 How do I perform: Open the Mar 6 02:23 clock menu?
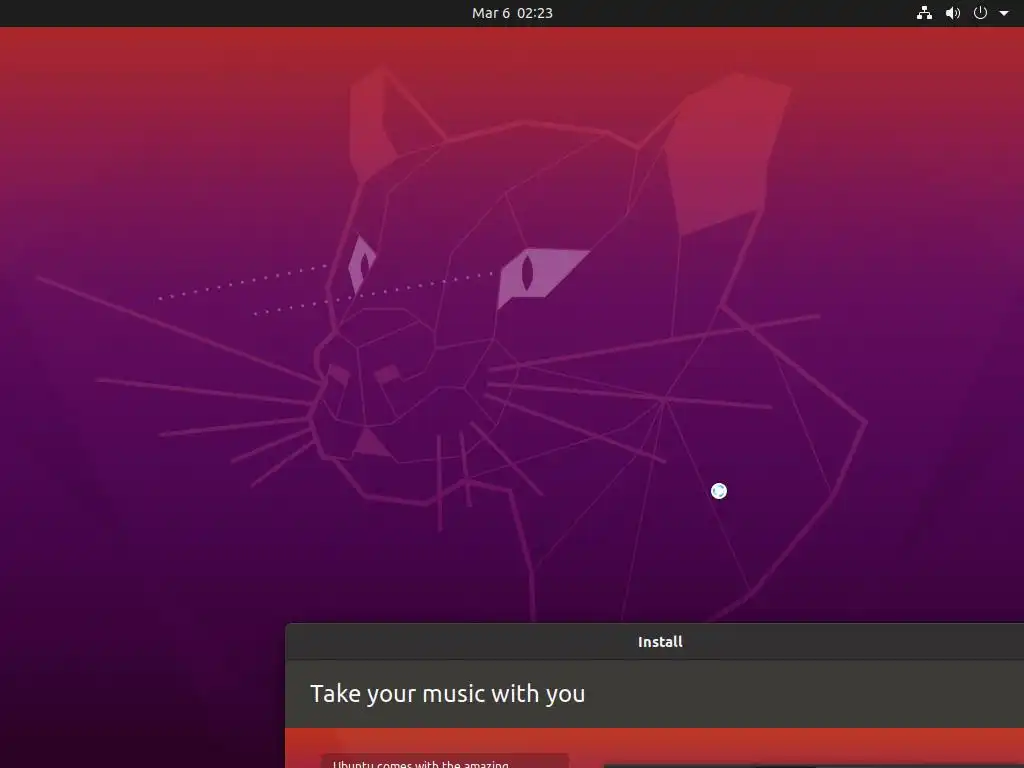(512, 13)
